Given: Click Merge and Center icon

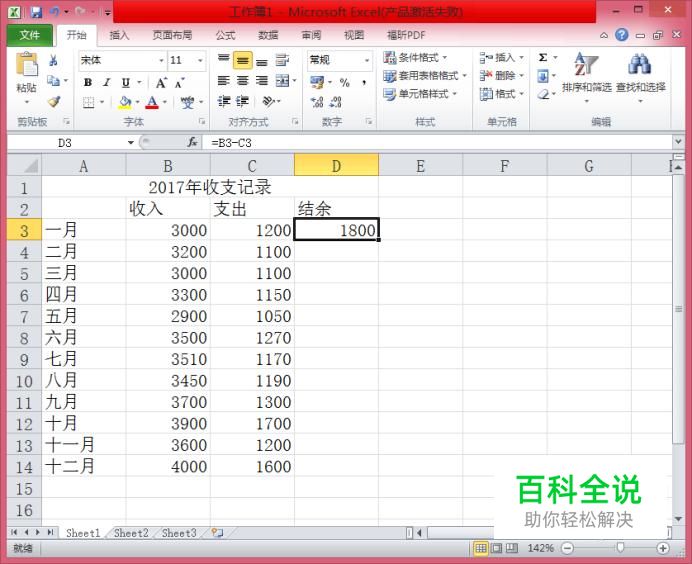Looking at the screenshot, I should pos(282,81).
